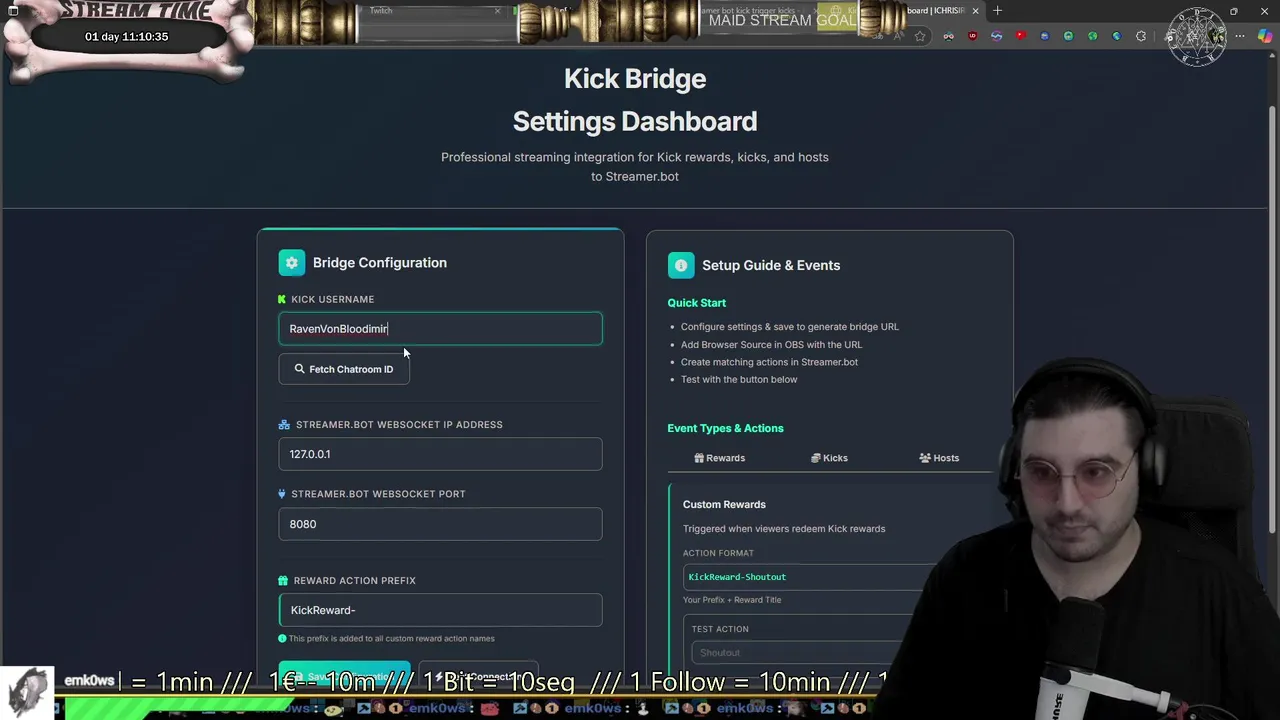Viewport: 1280px width, 720px height.
Task: Open the glasses face extension icon
Action: pyautogui.click(x=949, y=36)
